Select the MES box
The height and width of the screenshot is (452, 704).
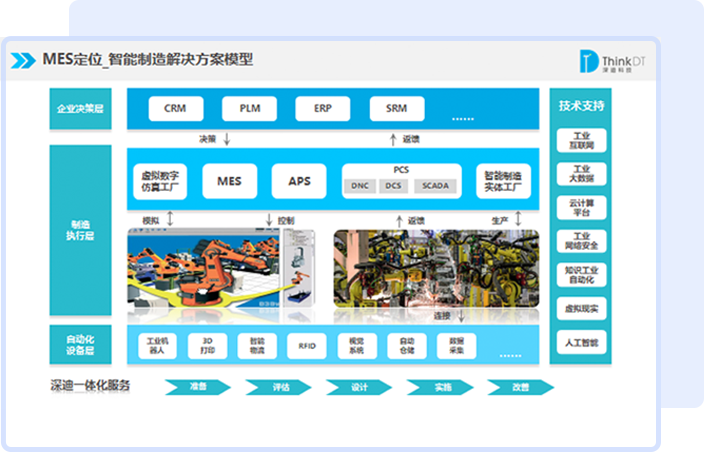[x=229, y=181]
